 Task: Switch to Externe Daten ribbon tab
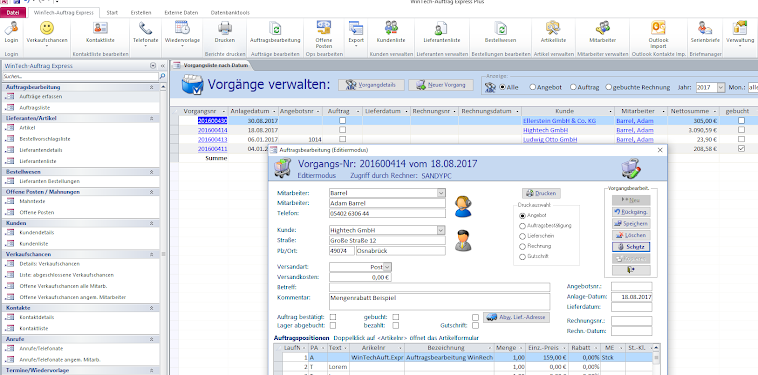coord(182,13)
